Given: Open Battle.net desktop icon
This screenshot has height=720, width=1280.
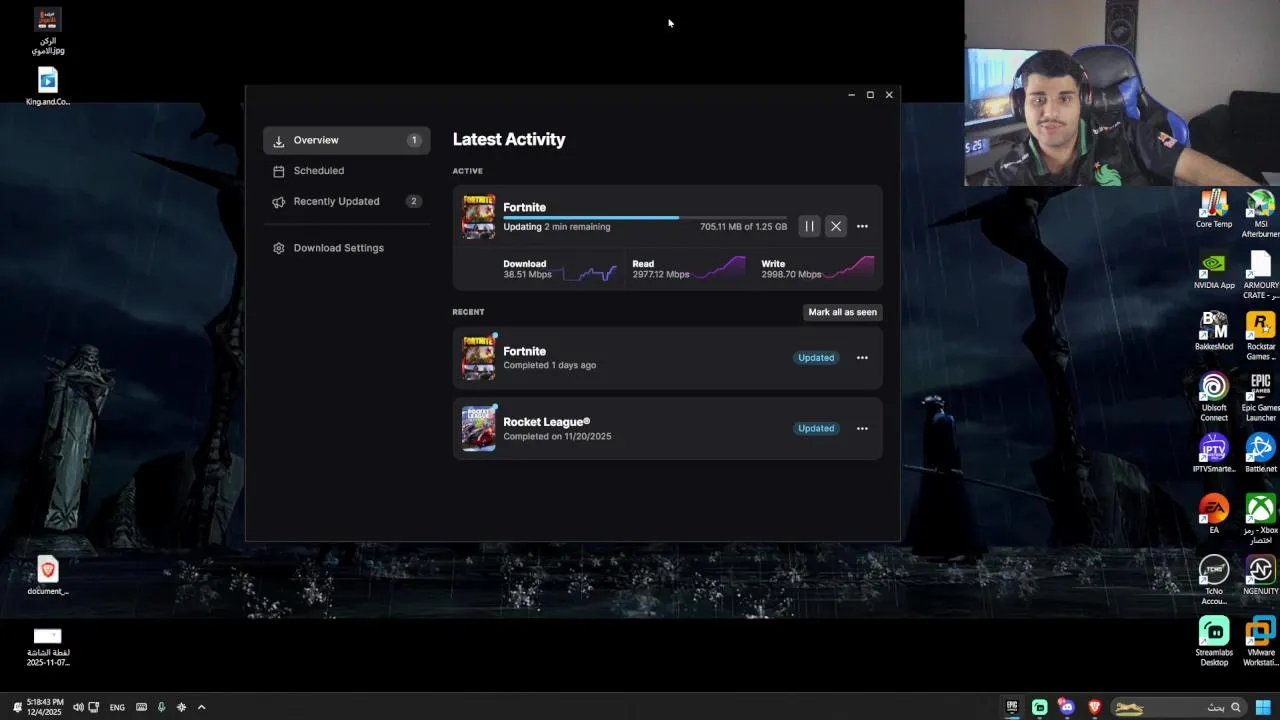Looking at the screenshot, I should pos(1260,453).
